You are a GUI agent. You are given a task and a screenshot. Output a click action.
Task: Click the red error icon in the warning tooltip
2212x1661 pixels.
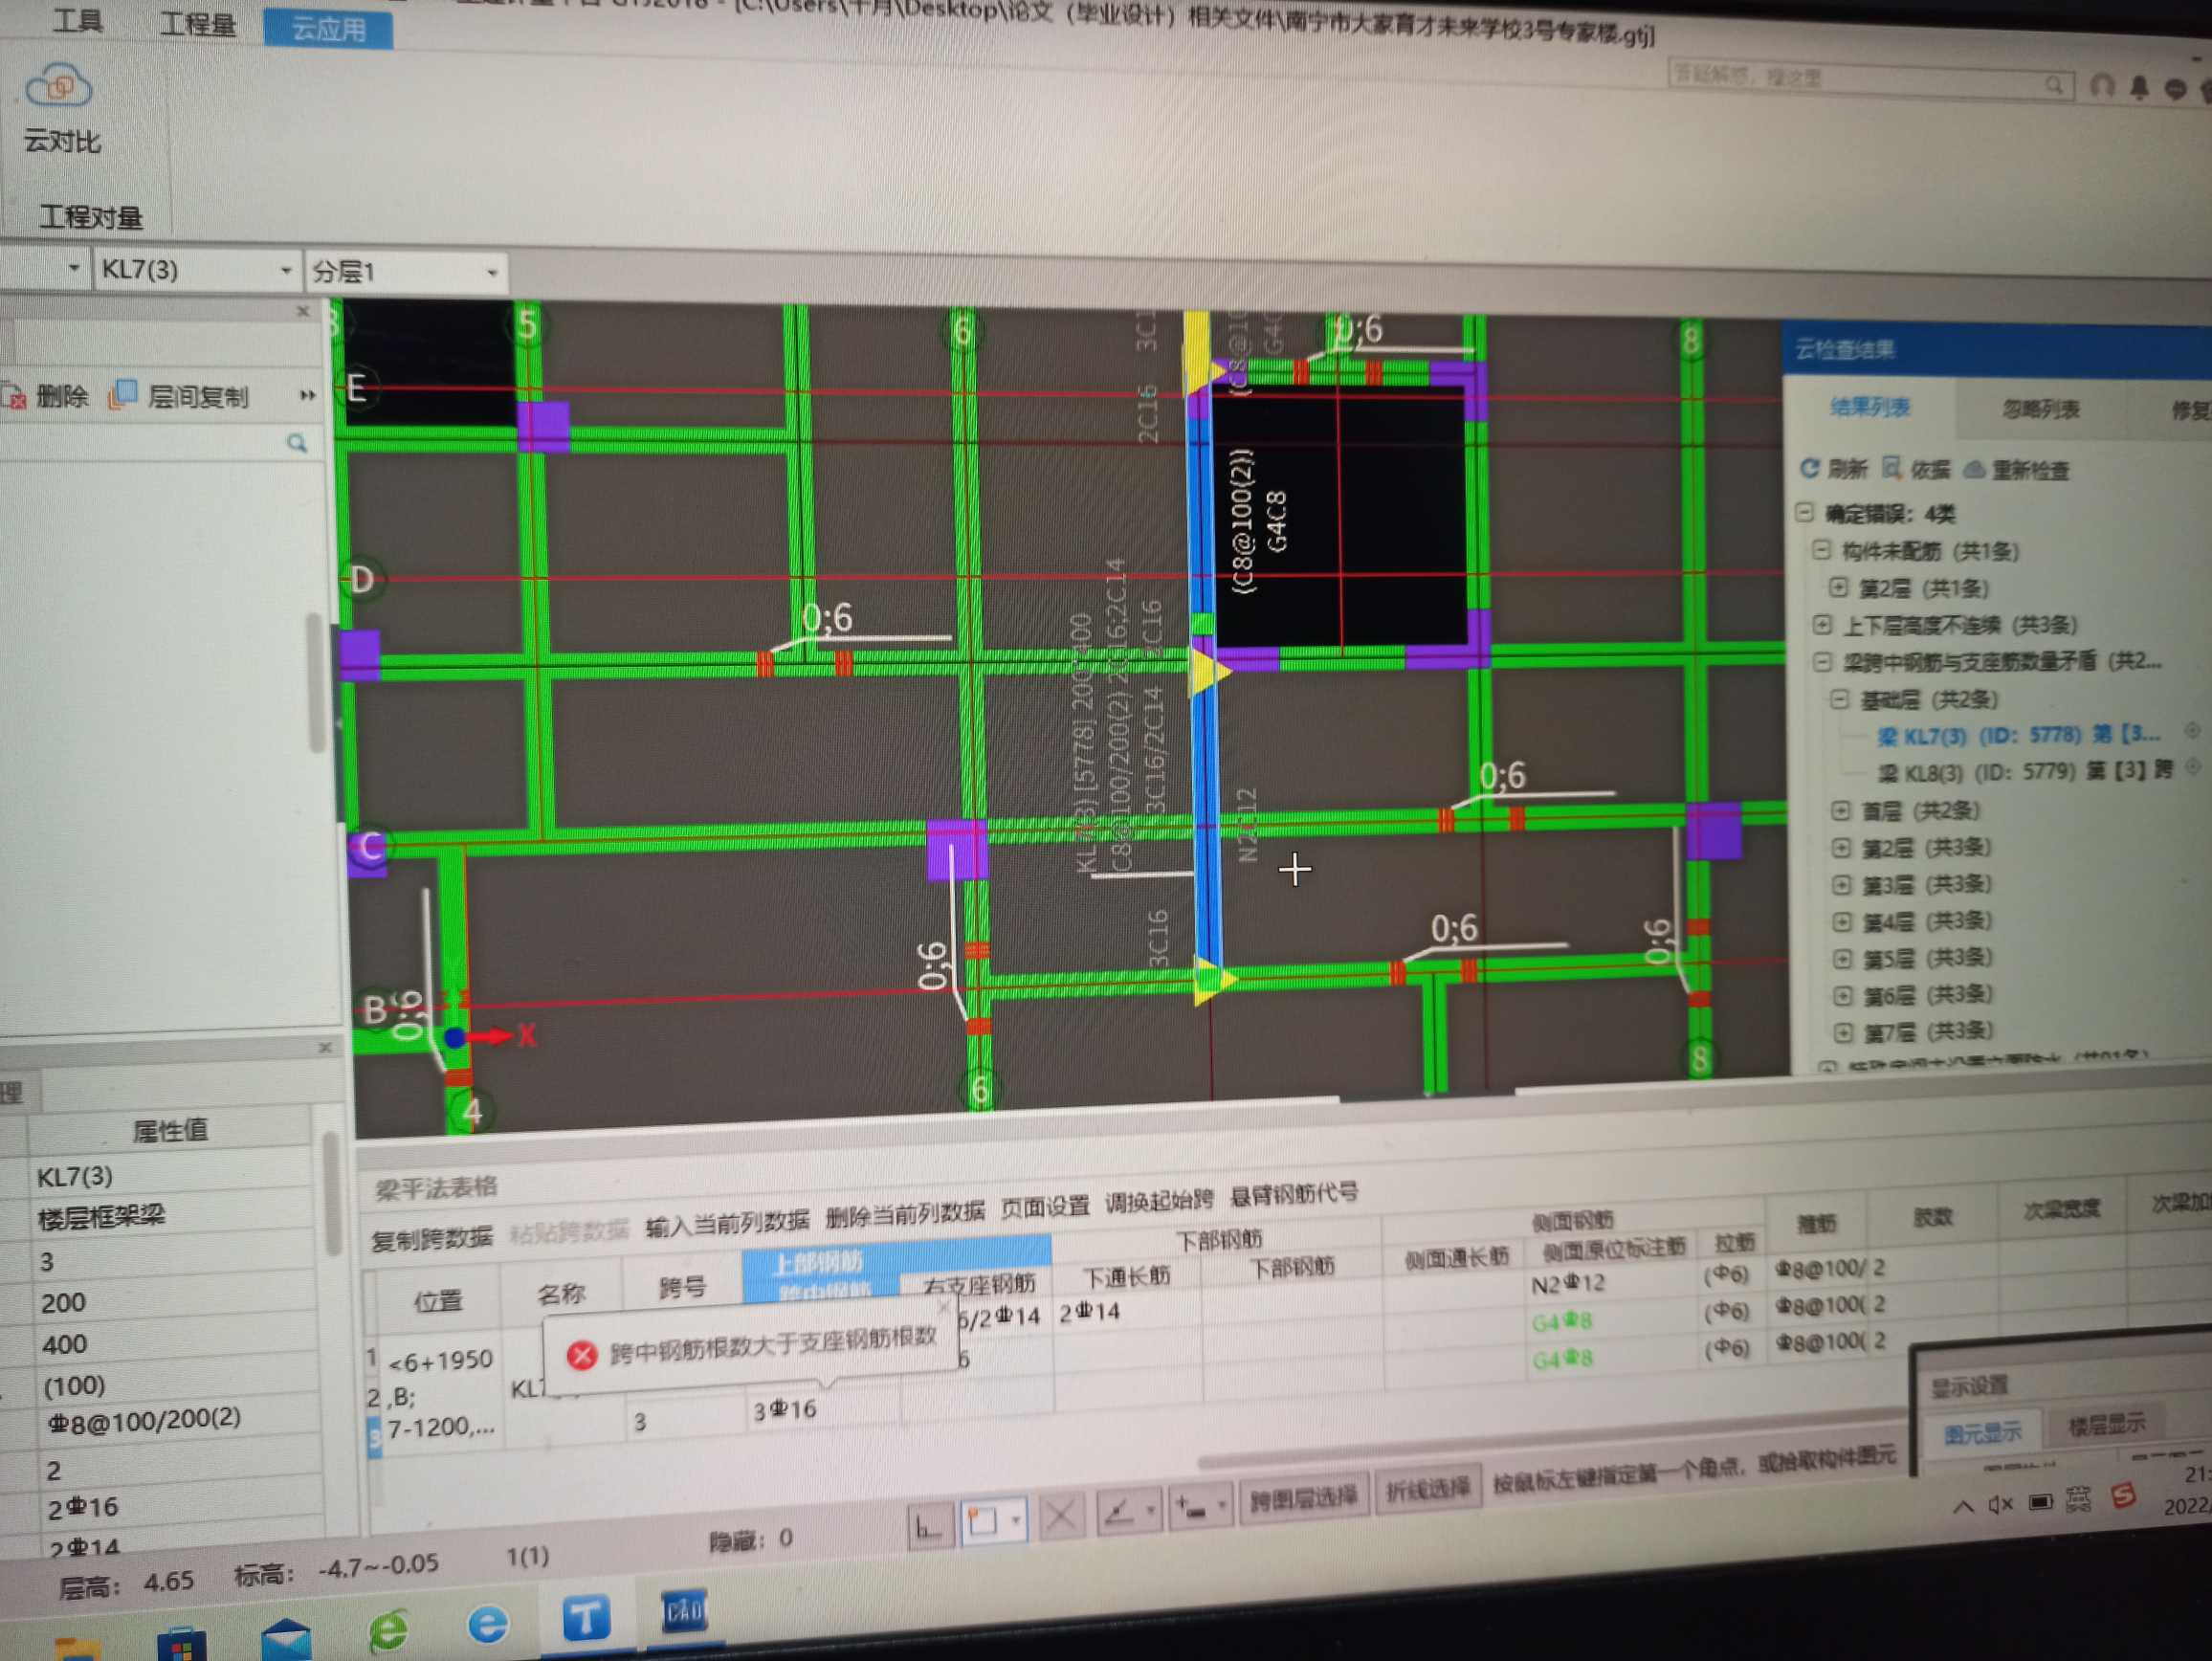581,1355
